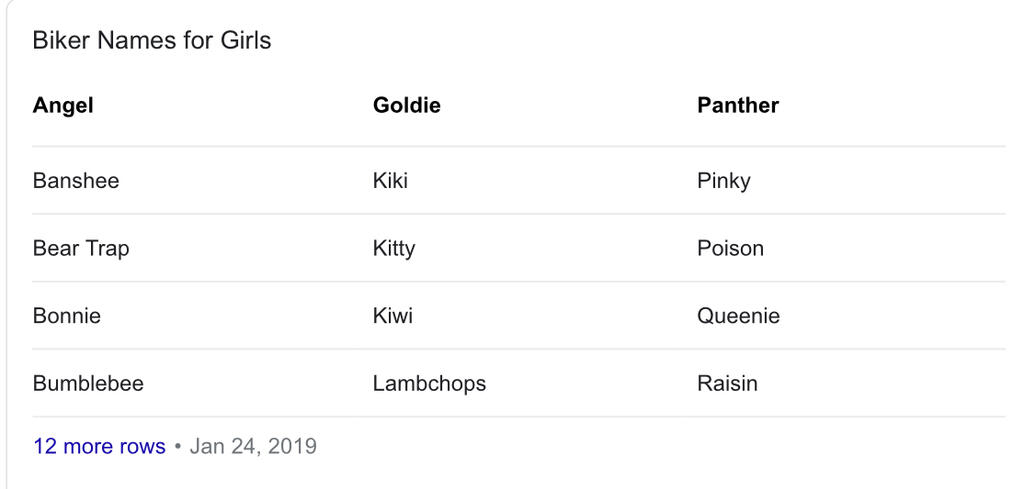
Task: Click the word 'Trap' in Bear Trap
Action: pos(107,249)
